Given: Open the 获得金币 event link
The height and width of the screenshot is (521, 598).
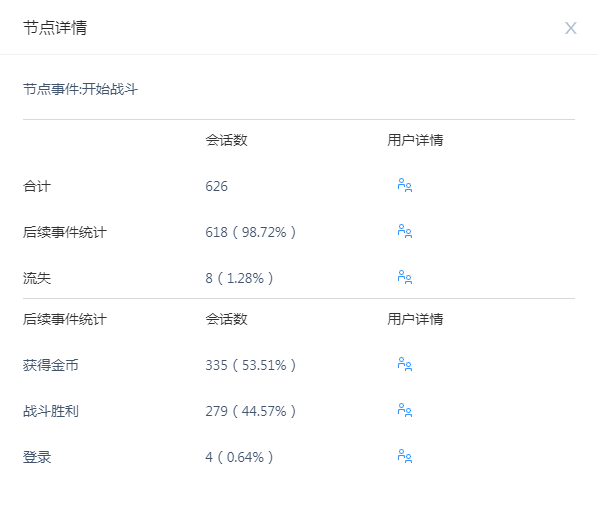Looking at the screenshot, I should (x=51, y=365).
